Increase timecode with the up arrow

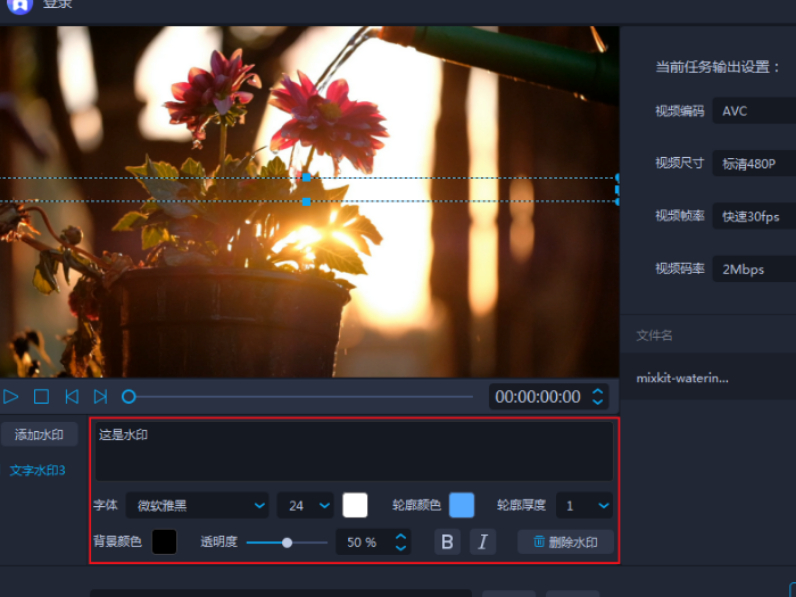pyautogui.click(x=598, y=391)
